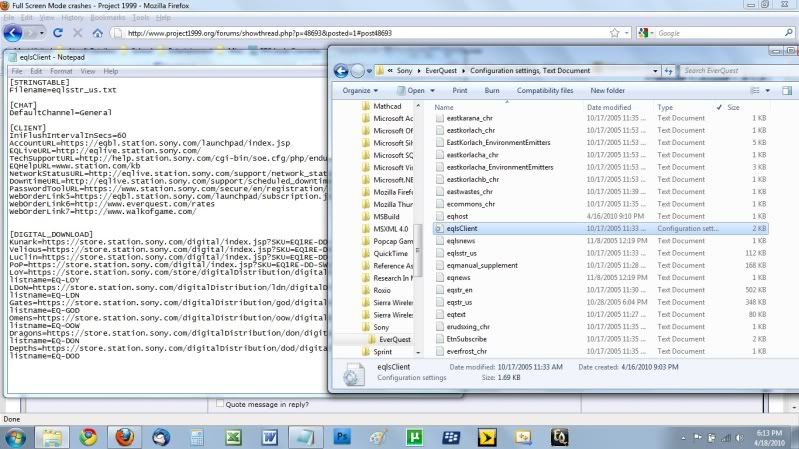Click the Word taskbar icon
Image resolution: width=799 pixels, height=449 pixels.
[269, 436]
